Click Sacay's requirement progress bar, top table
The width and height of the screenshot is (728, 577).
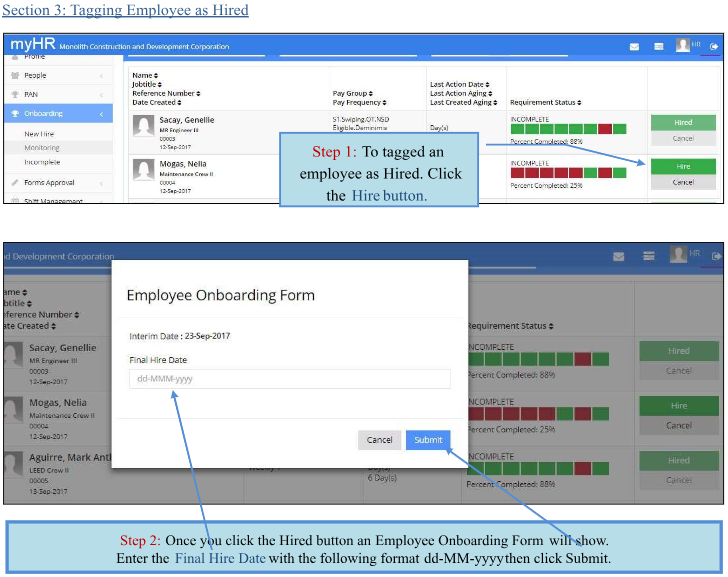(568, 129)
